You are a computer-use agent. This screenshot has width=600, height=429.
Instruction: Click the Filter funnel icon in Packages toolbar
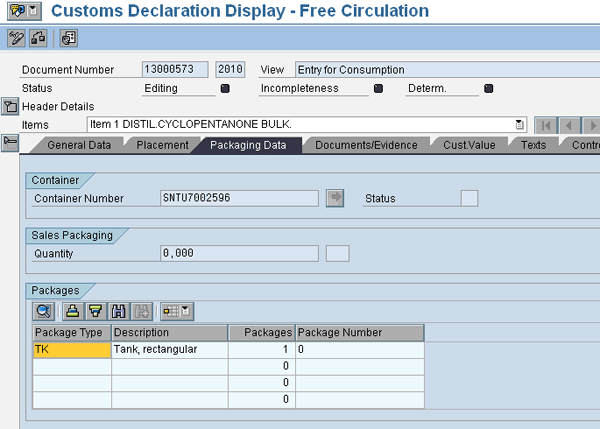pyautogui.click(x=95, y=311)
